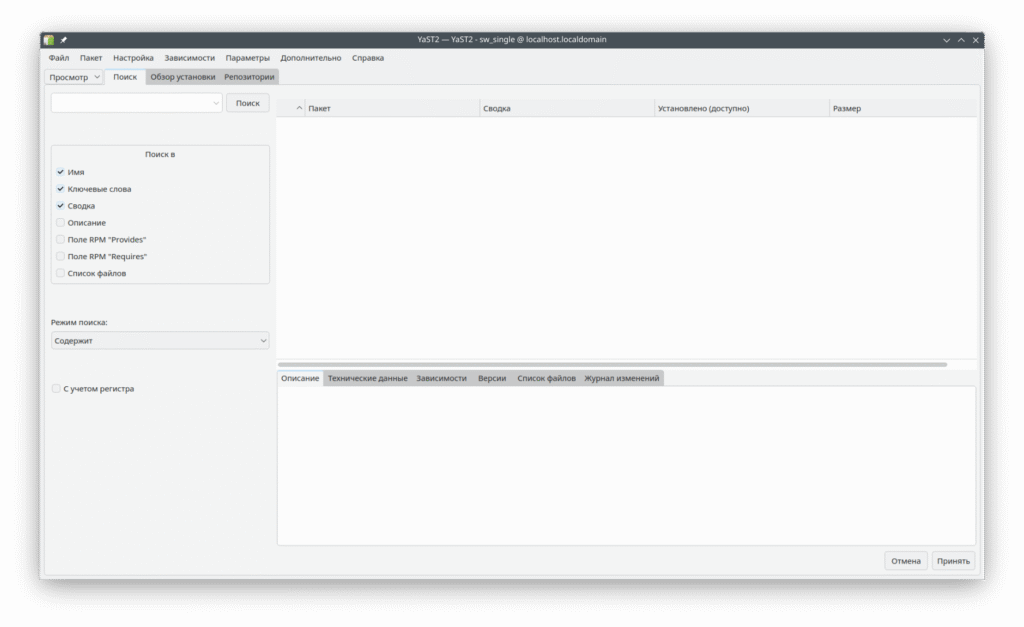1024x627 pixels.
Task: Click the pin window icon in title bar
Action: tap(63, 40)
